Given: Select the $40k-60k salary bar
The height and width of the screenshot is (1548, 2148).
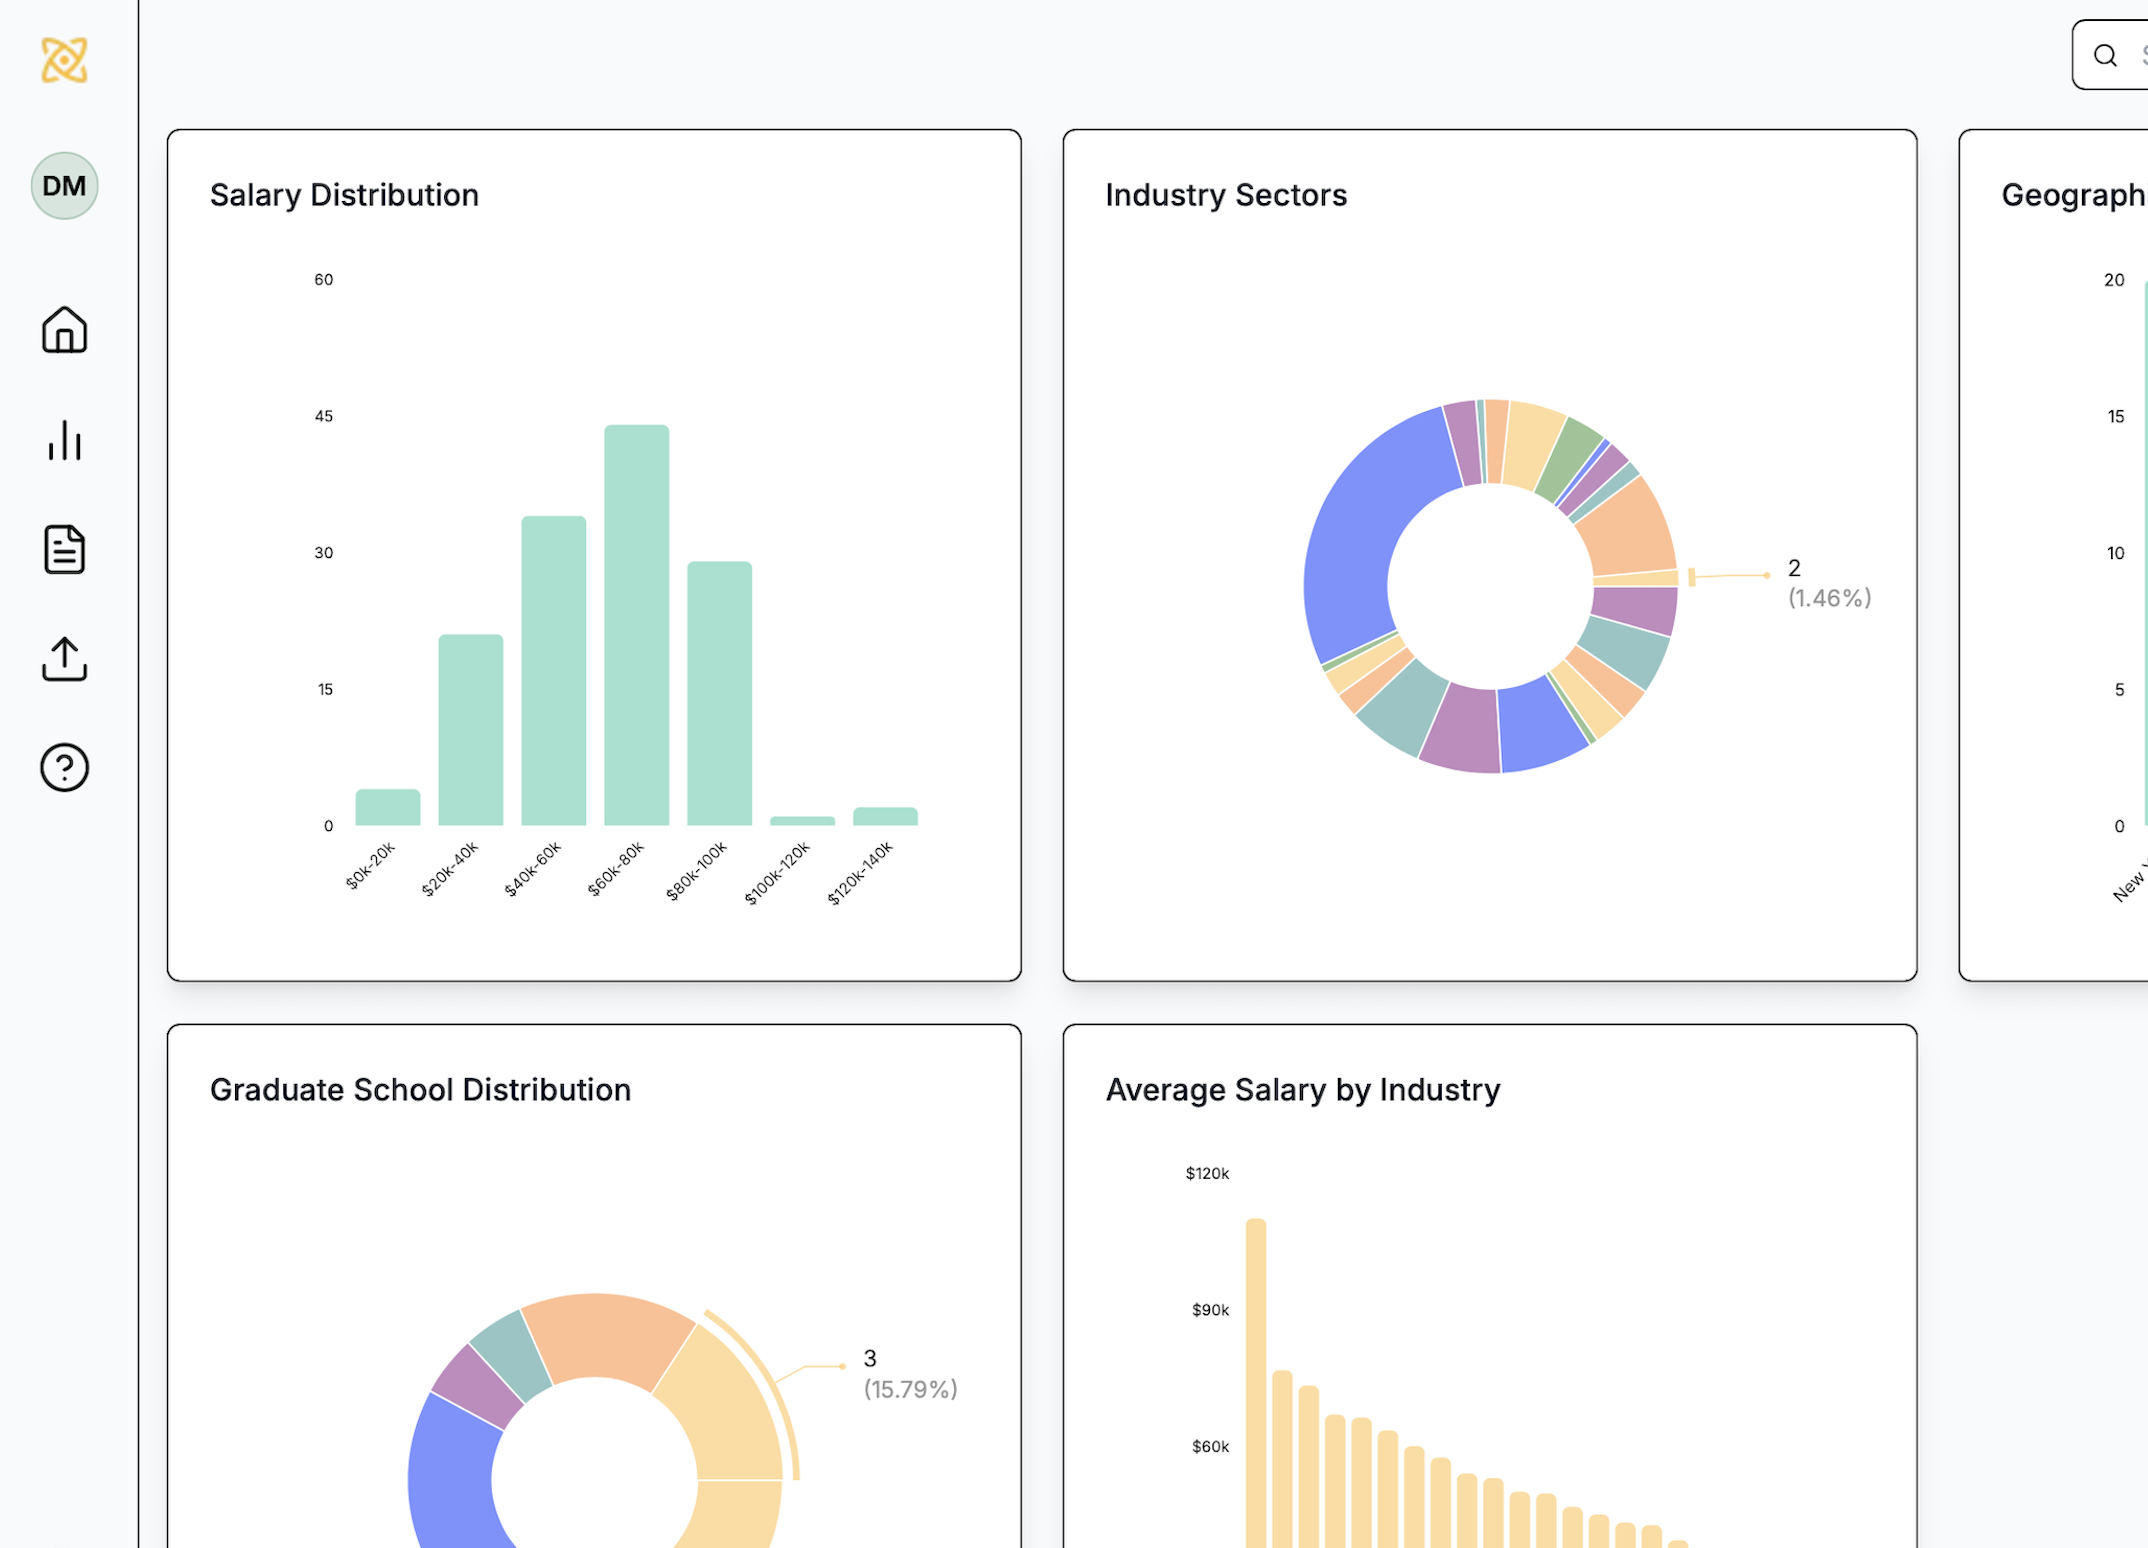Looking at the screenshot, I should [x=554, y=671].
